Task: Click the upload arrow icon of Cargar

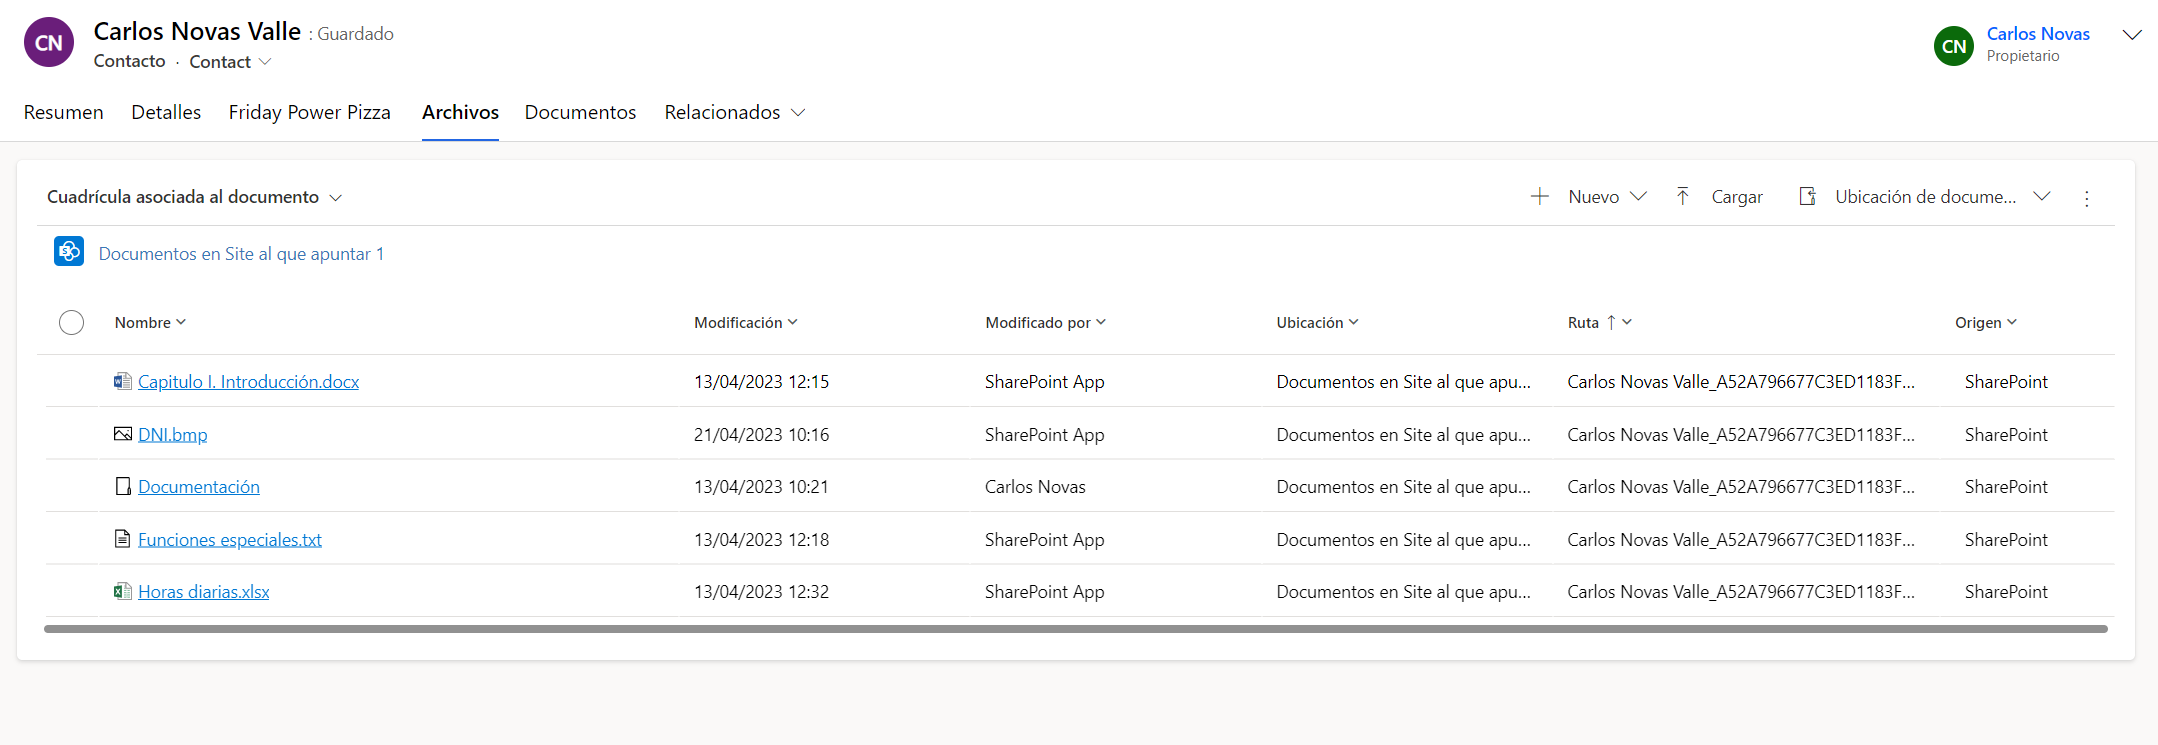Action: point(1683,197)
